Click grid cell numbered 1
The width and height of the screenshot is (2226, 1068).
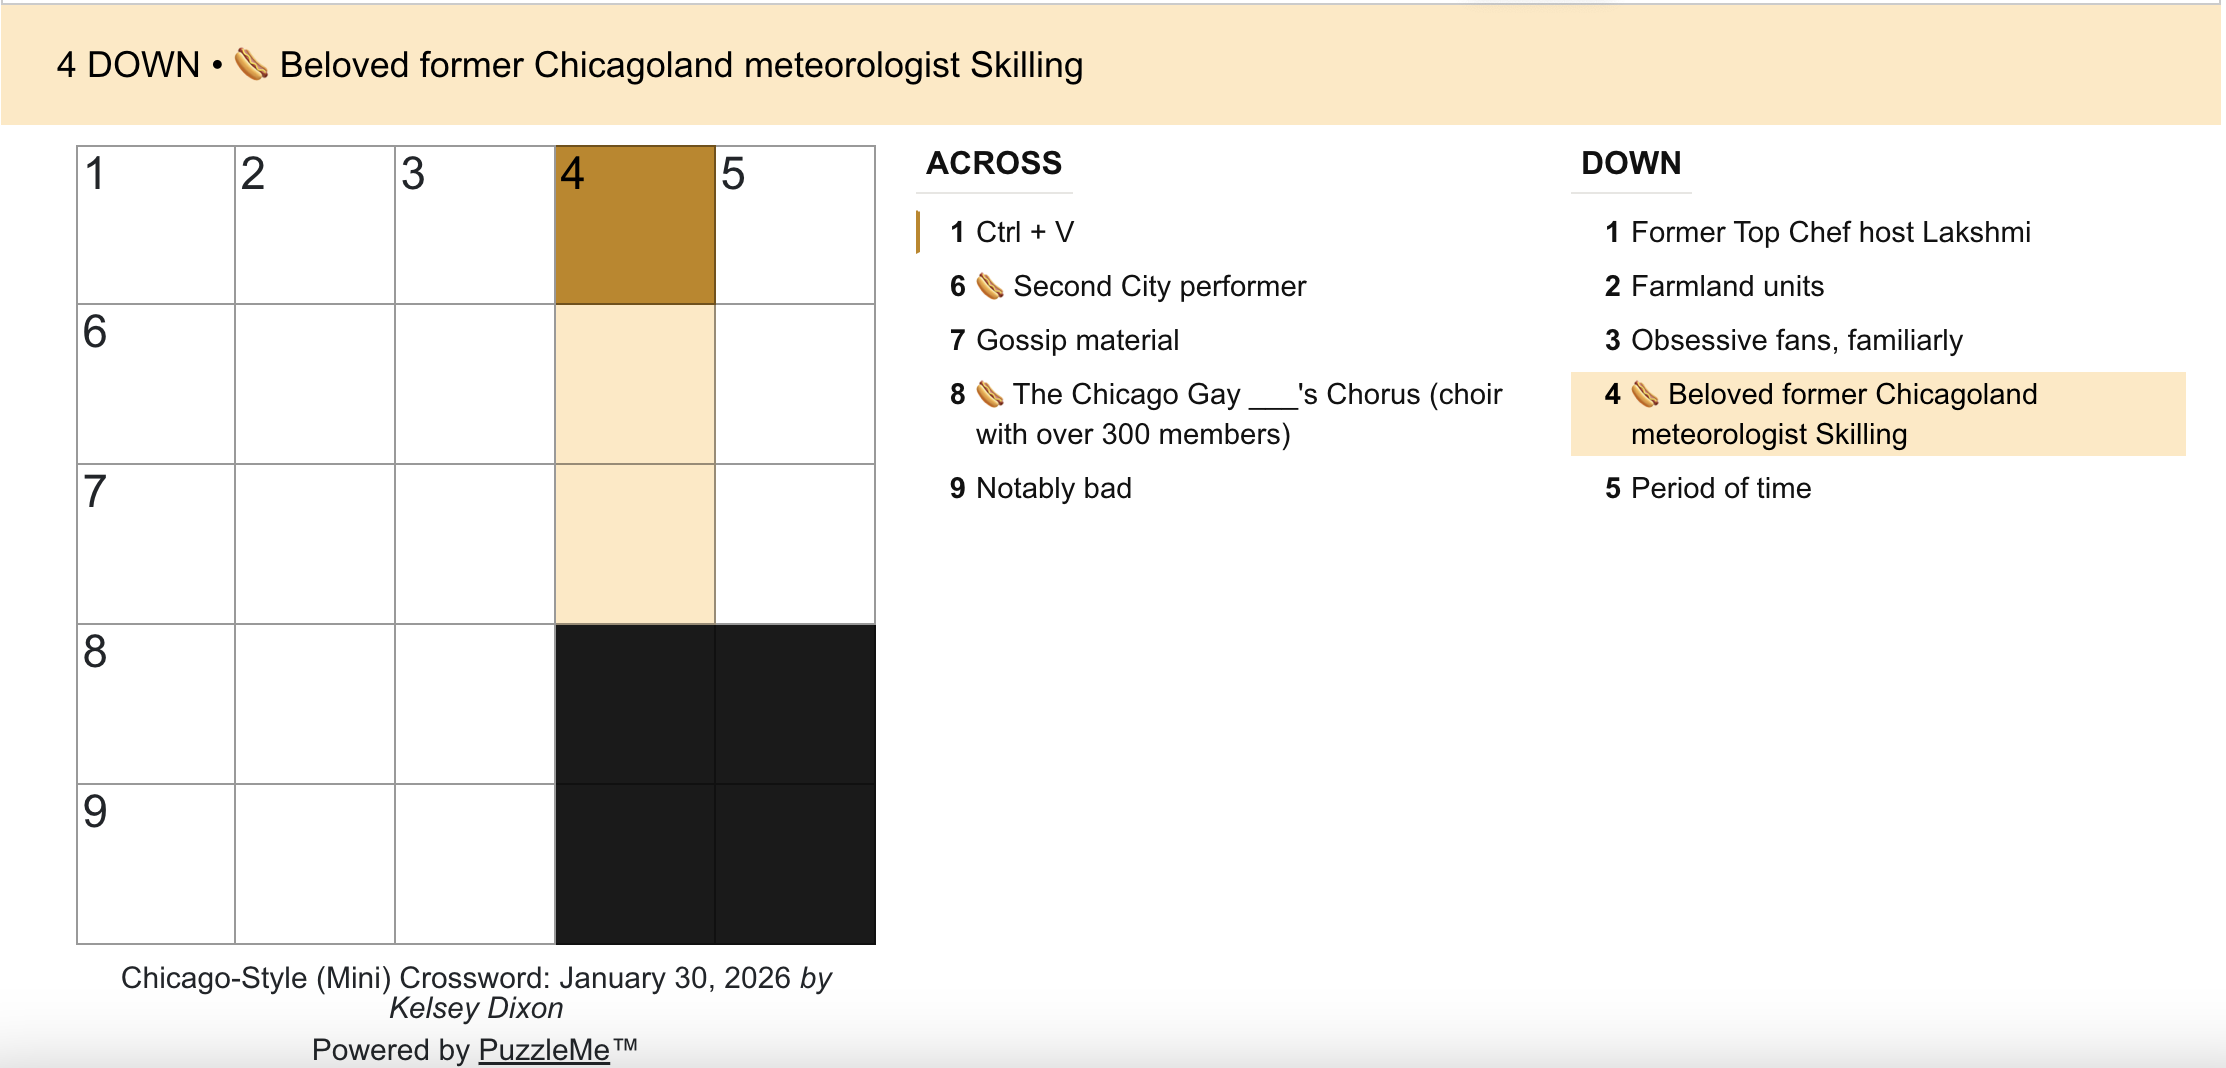(x=157, y=226)
